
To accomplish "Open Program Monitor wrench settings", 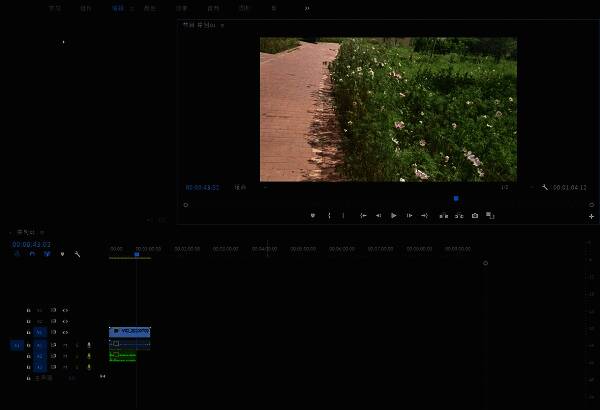I will [545, 187].
